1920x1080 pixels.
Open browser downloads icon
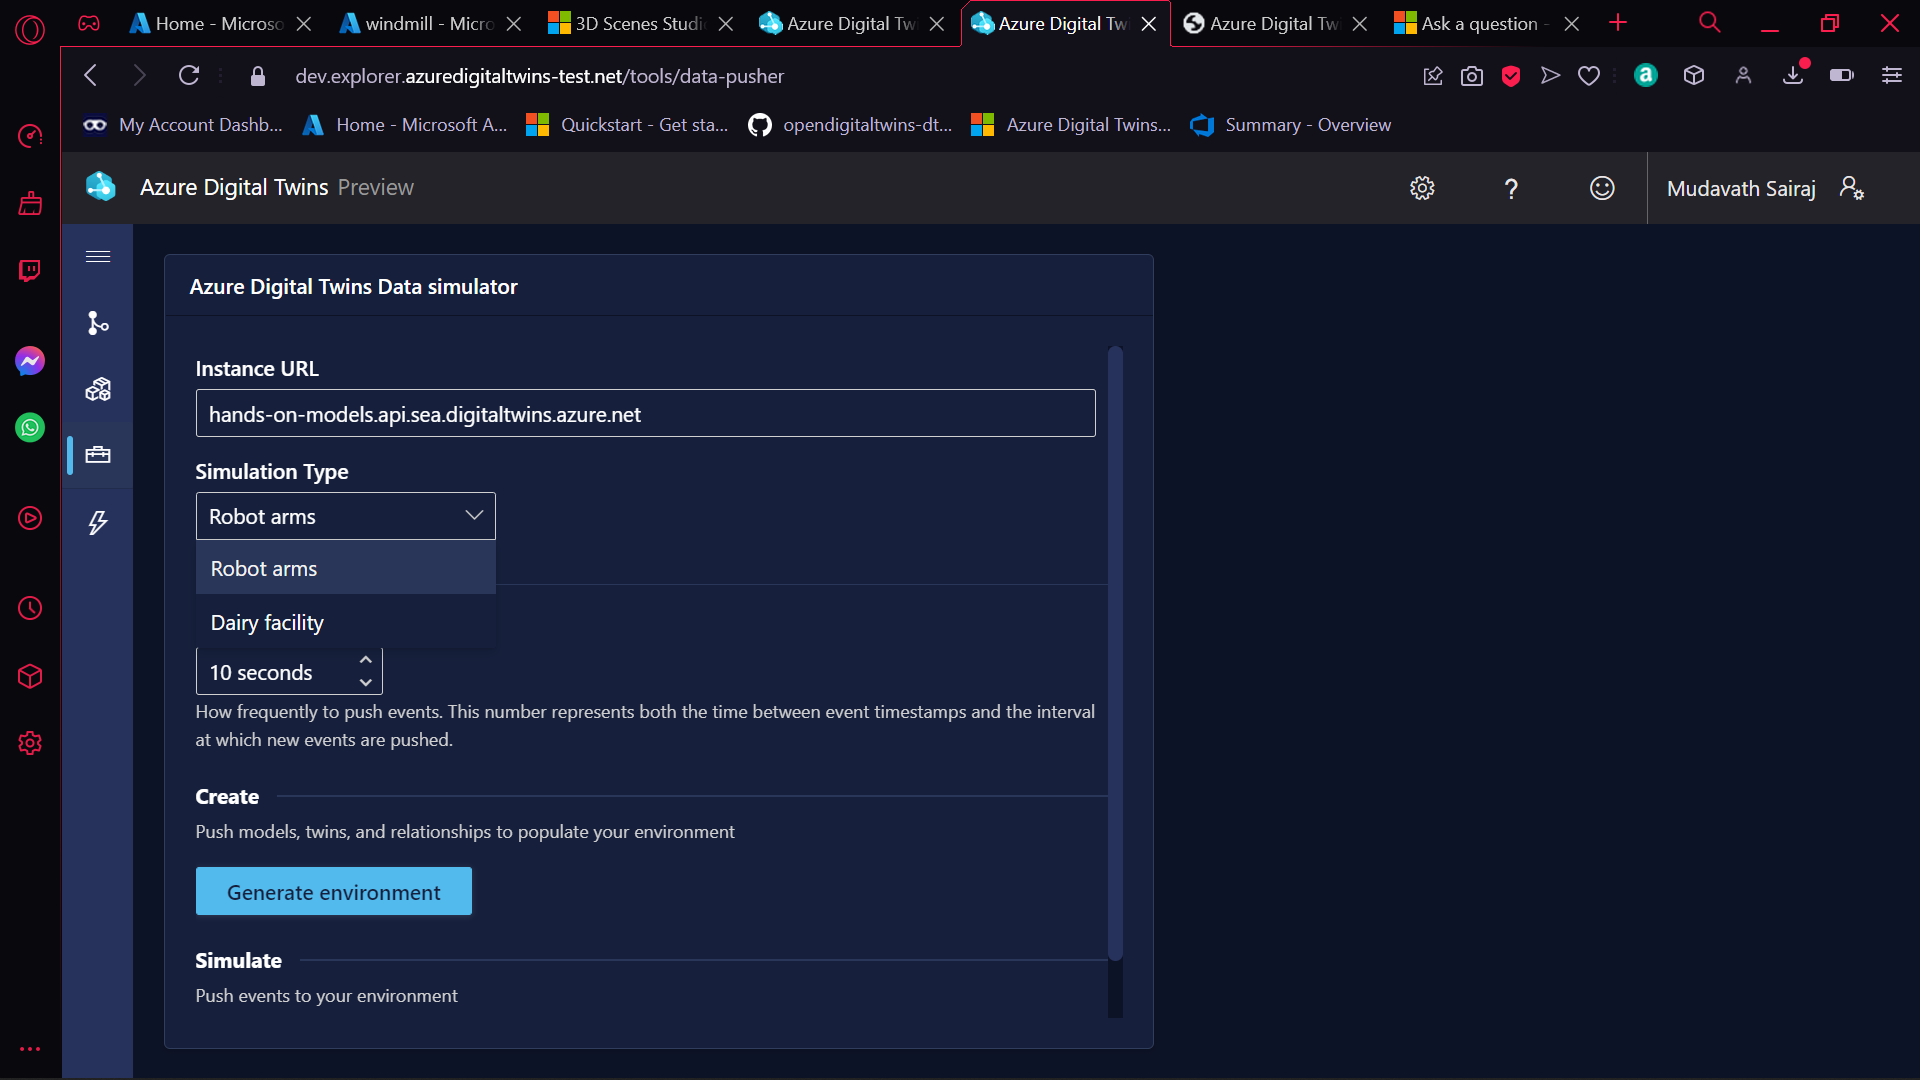click(1793, 76)
